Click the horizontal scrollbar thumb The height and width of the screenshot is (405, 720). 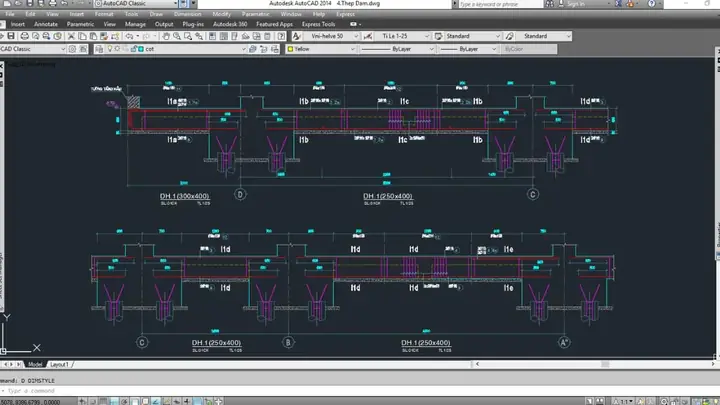605,364
